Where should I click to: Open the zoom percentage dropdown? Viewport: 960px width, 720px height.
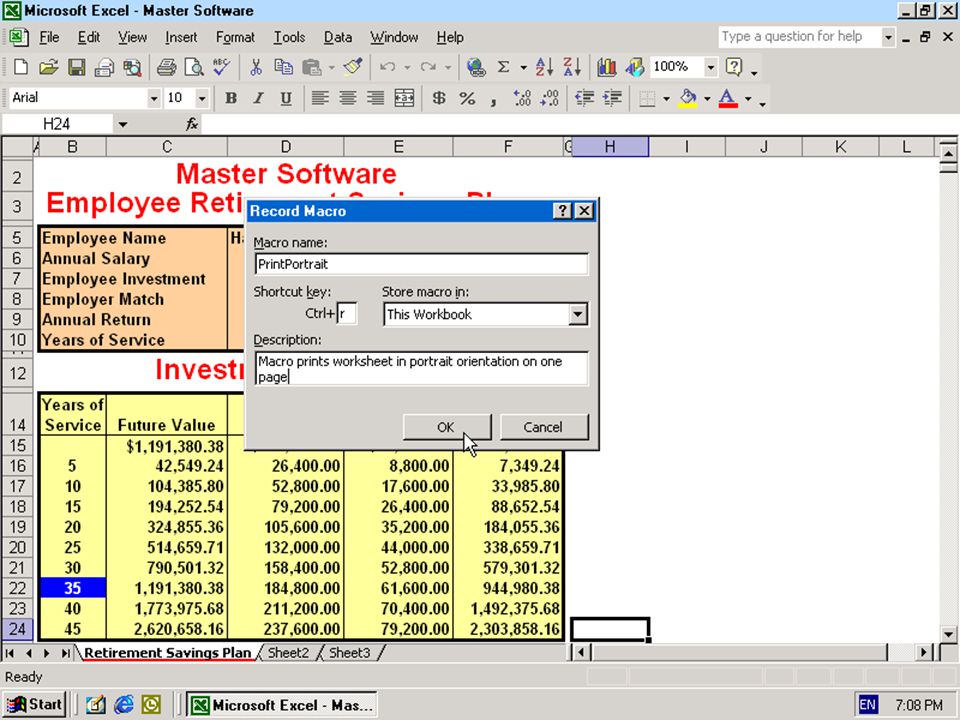coord(710,67)
